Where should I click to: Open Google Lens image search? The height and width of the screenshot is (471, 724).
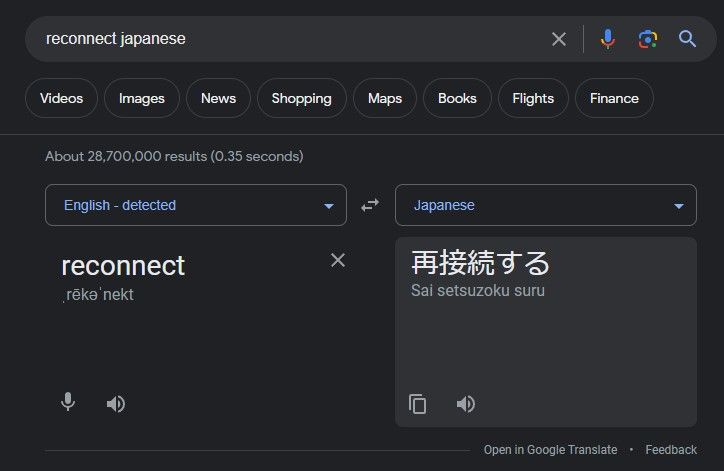pyautogui.click(x=648, y=39)
